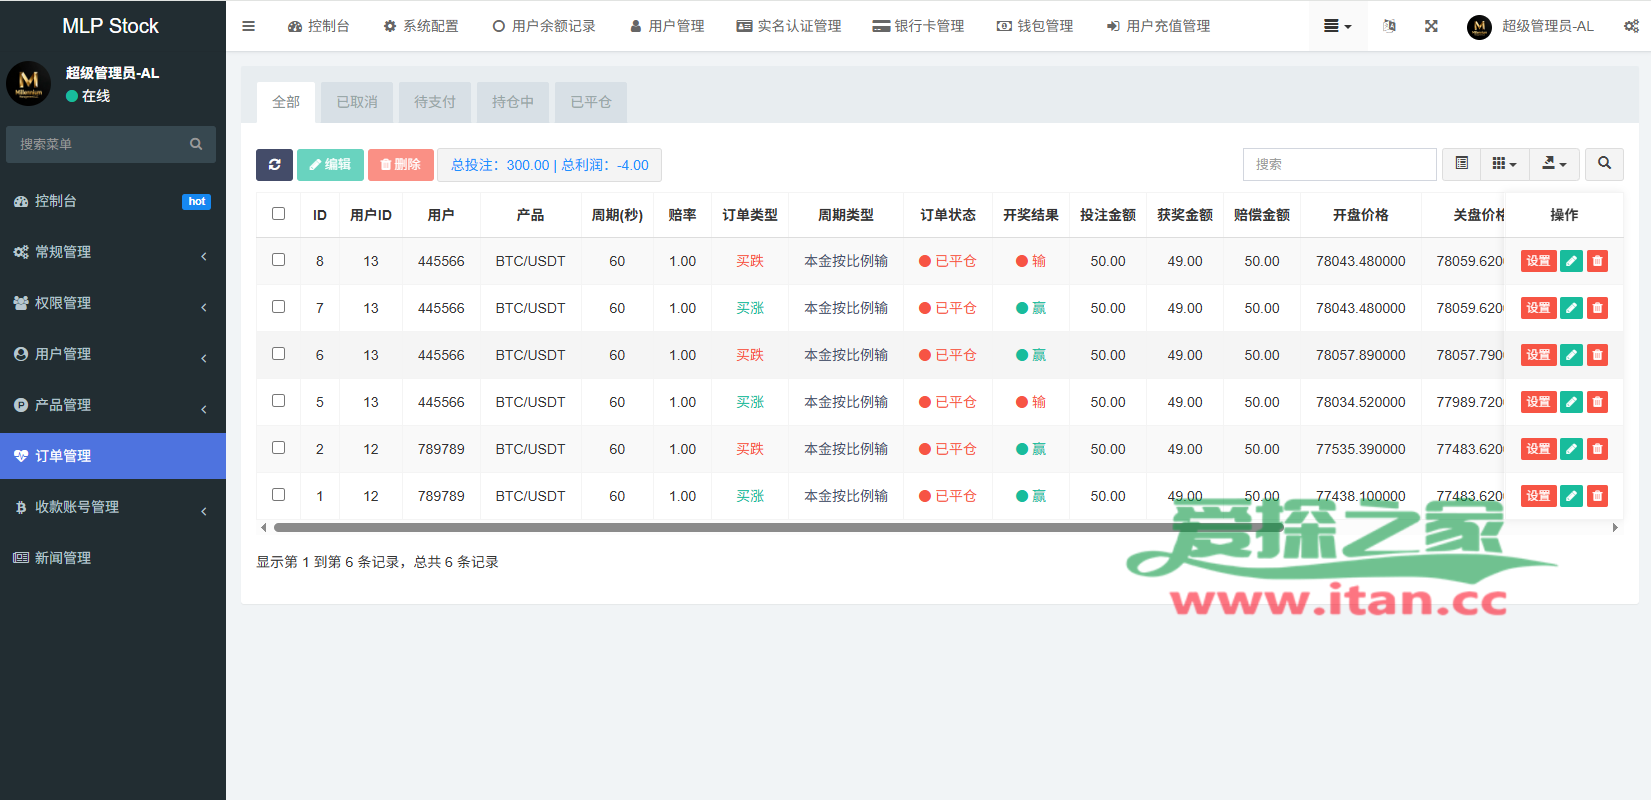
Task: Open the export data dropdown
Action: click(x=1554, y=164)
